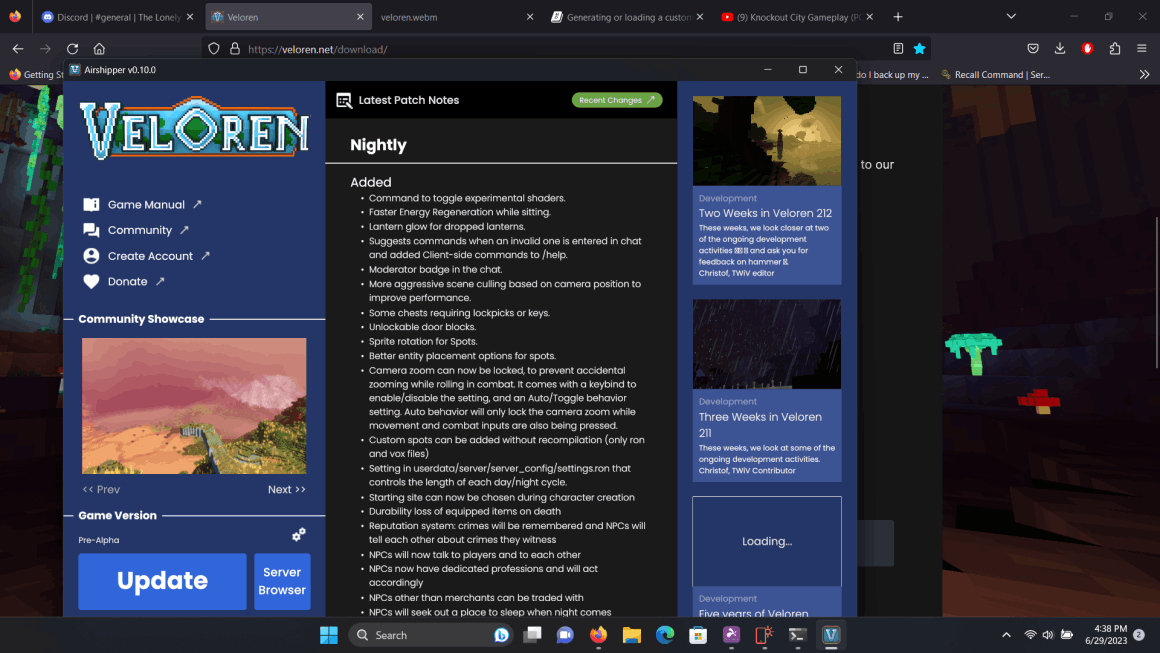
Task: Expand the Firefox list all tabs dropdown
Action: pos(1011,16)
